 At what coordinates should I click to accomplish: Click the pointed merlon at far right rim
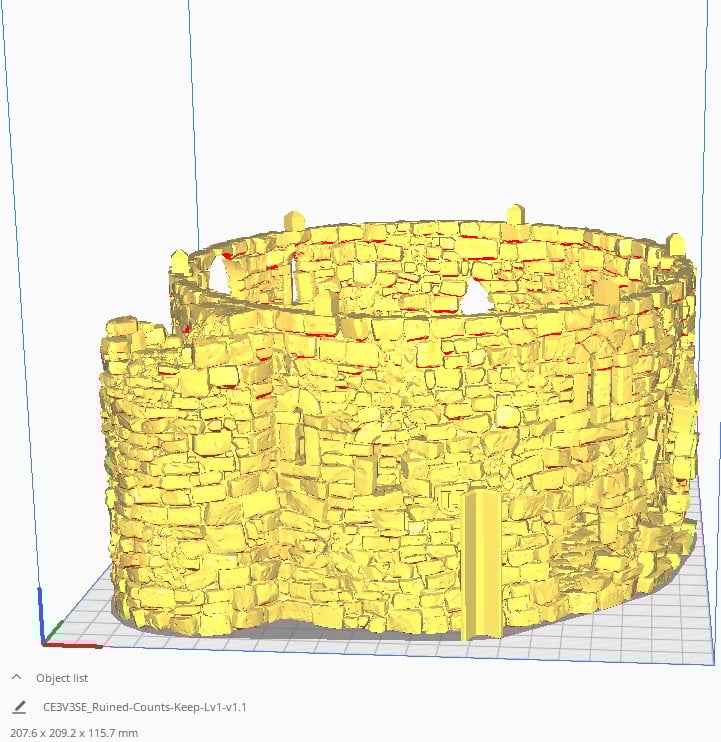point(677,244)
